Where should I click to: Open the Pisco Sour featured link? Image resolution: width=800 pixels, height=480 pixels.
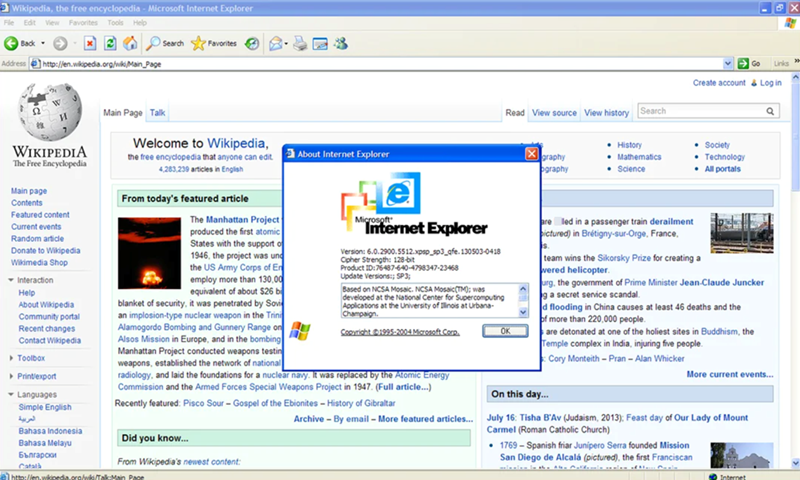coord(203,403)
